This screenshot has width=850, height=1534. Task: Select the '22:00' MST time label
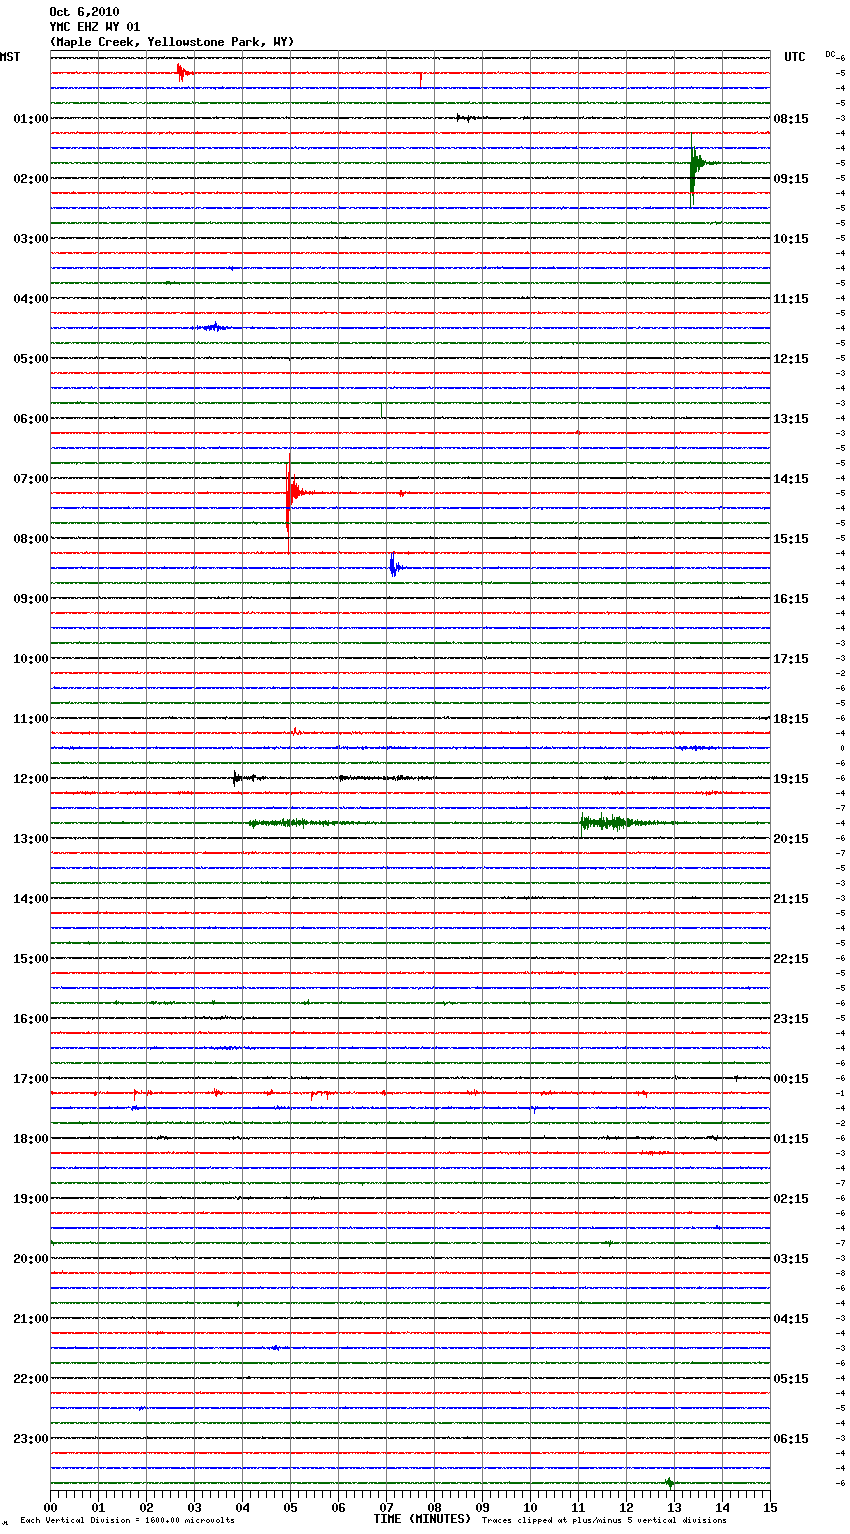pos(31,1378)
